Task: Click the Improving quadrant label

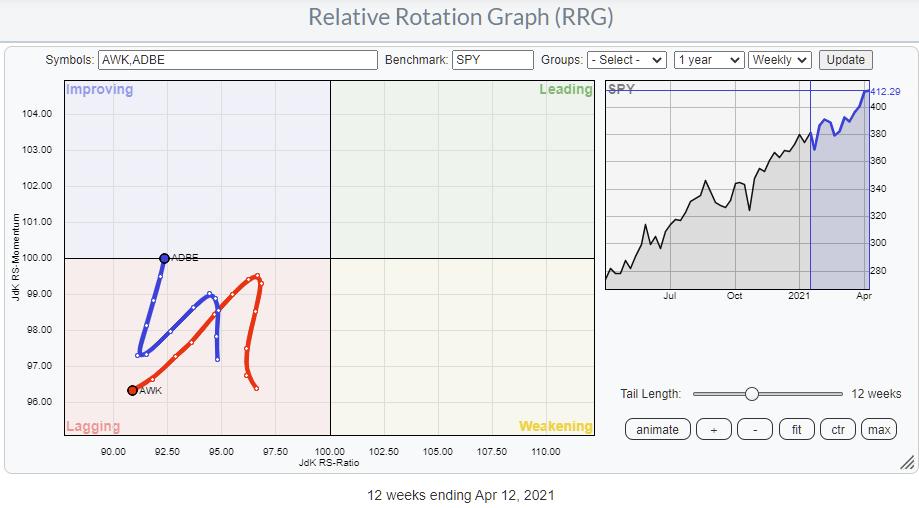Action: (100, 90)
